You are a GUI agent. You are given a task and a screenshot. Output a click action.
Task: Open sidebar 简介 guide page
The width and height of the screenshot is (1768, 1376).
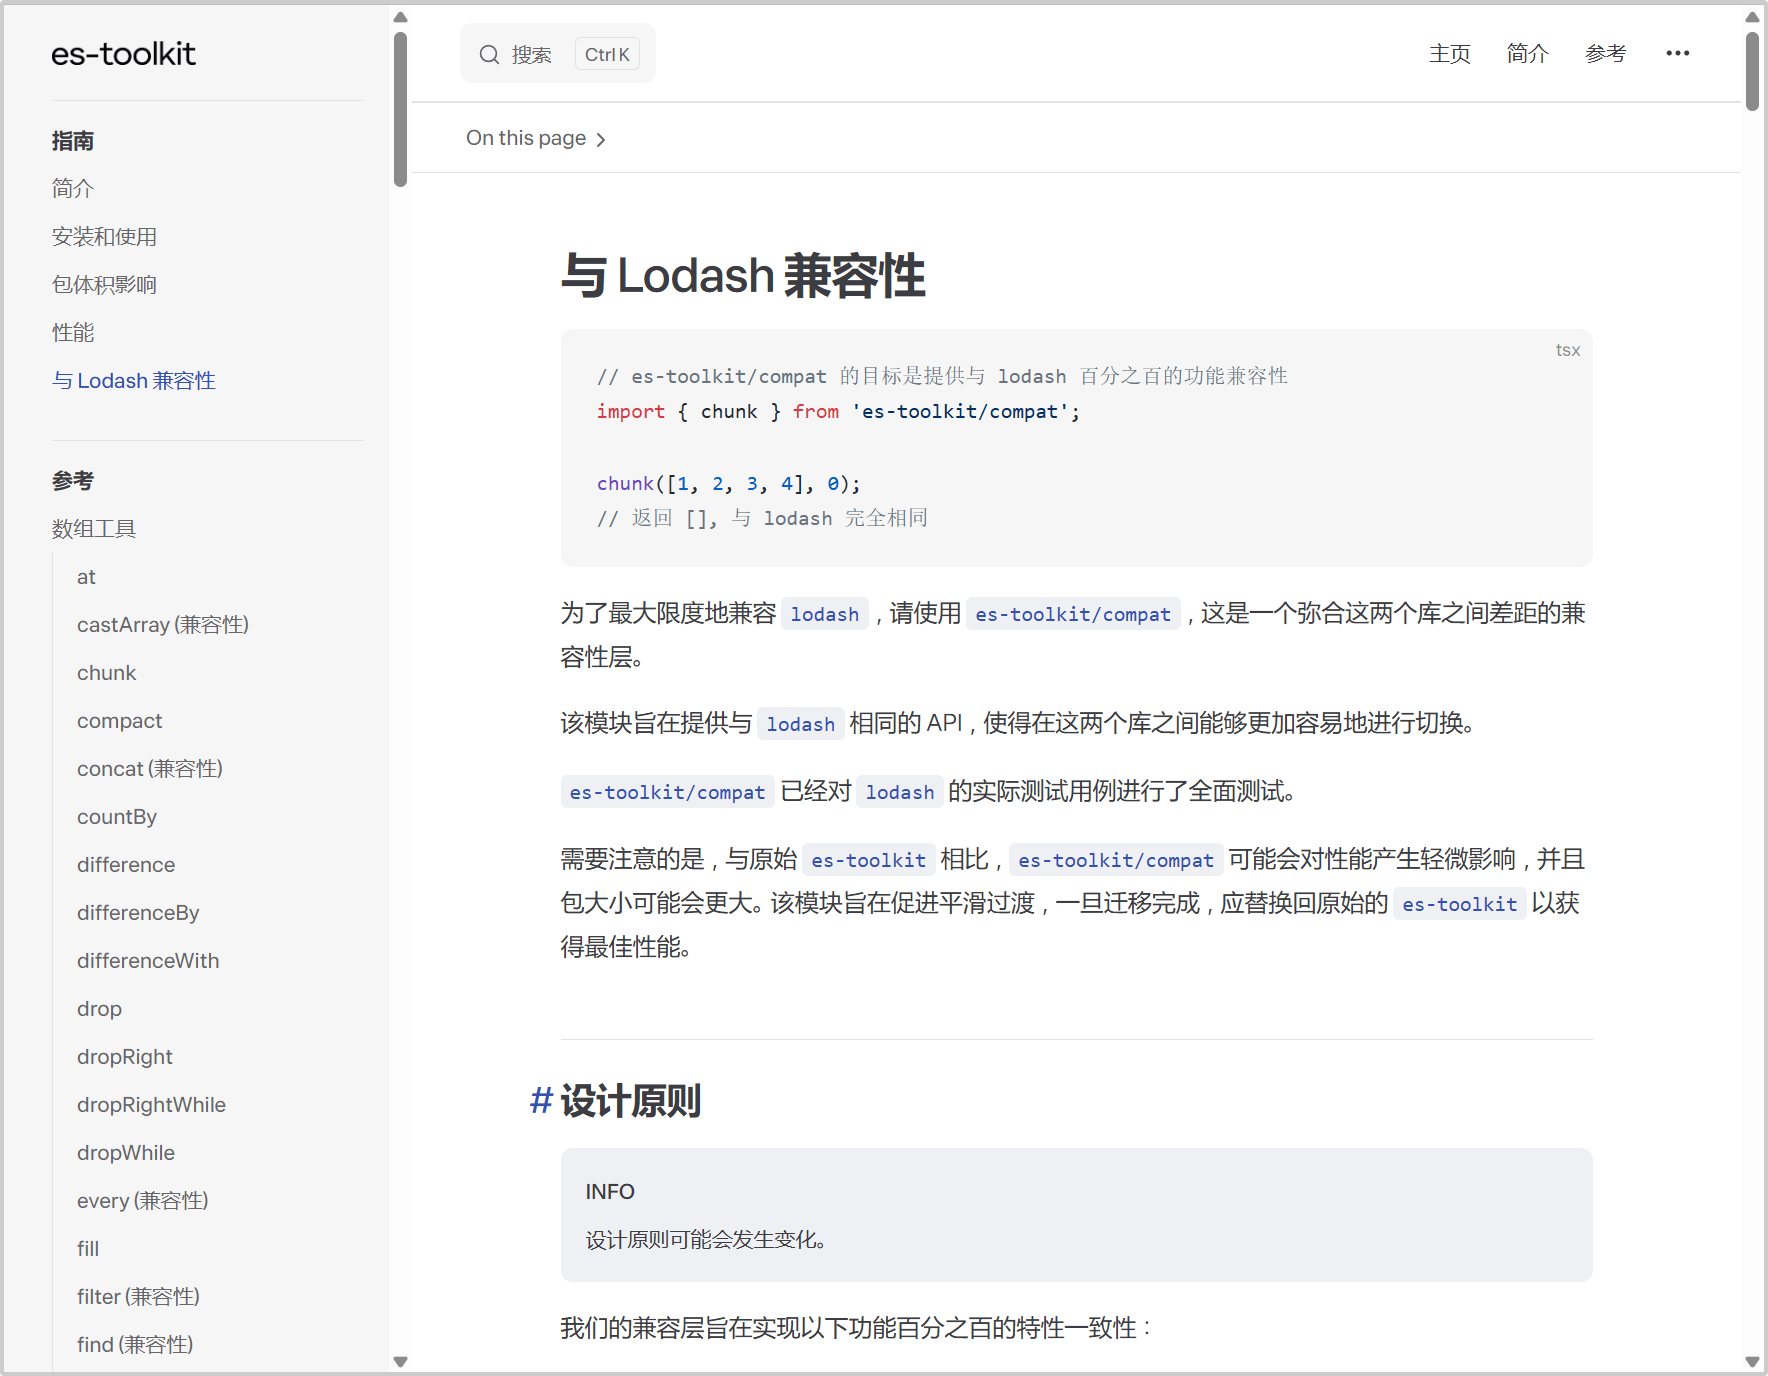click(73, 188)
